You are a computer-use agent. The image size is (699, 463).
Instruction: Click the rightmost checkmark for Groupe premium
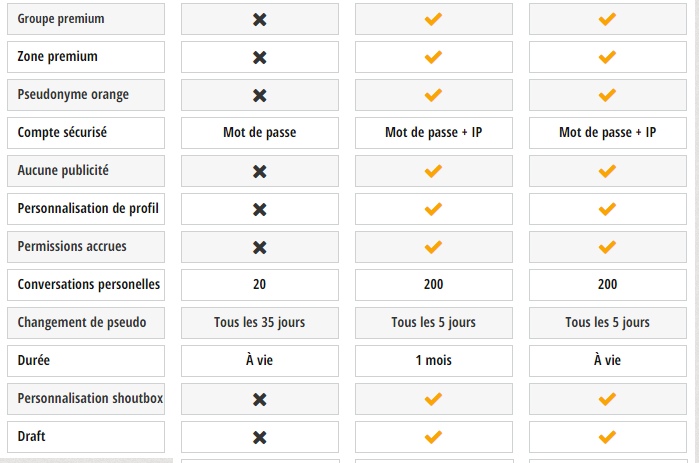607,19
